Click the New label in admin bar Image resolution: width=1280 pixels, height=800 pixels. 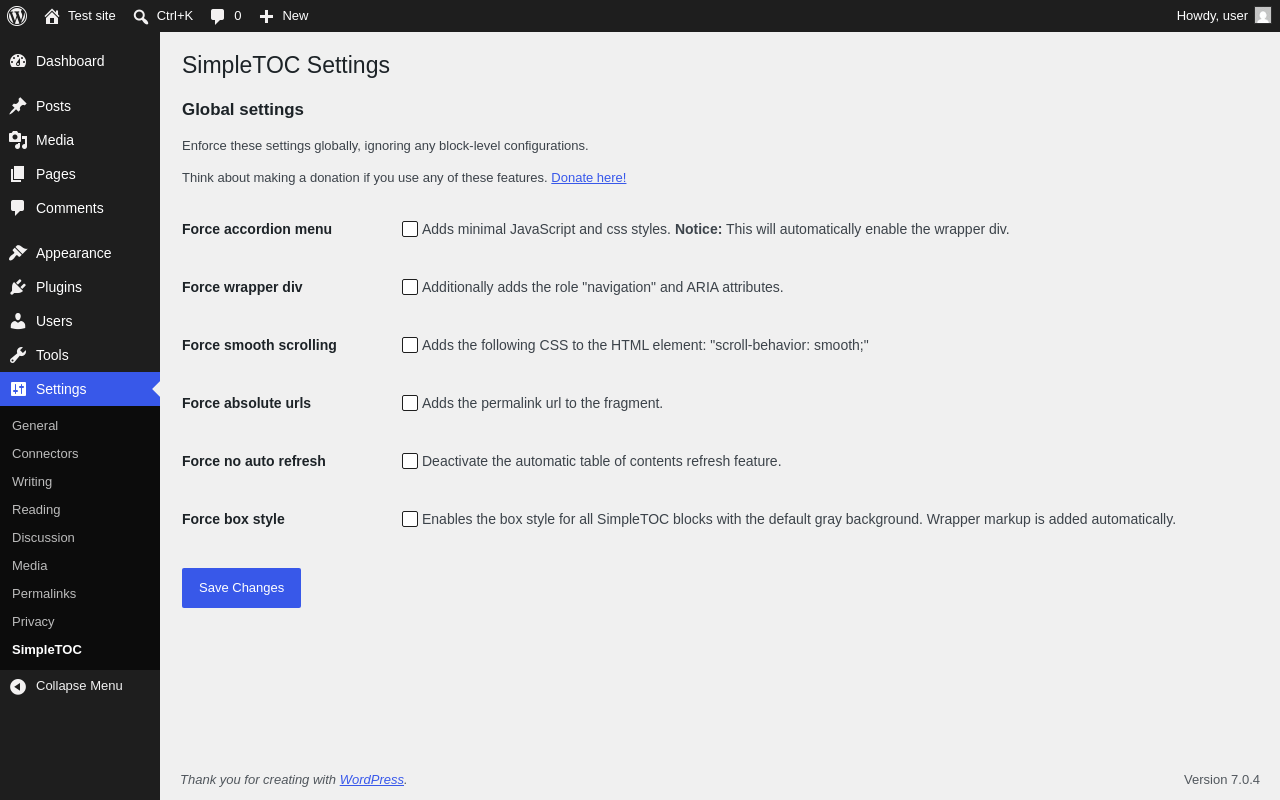coord(295,16)
